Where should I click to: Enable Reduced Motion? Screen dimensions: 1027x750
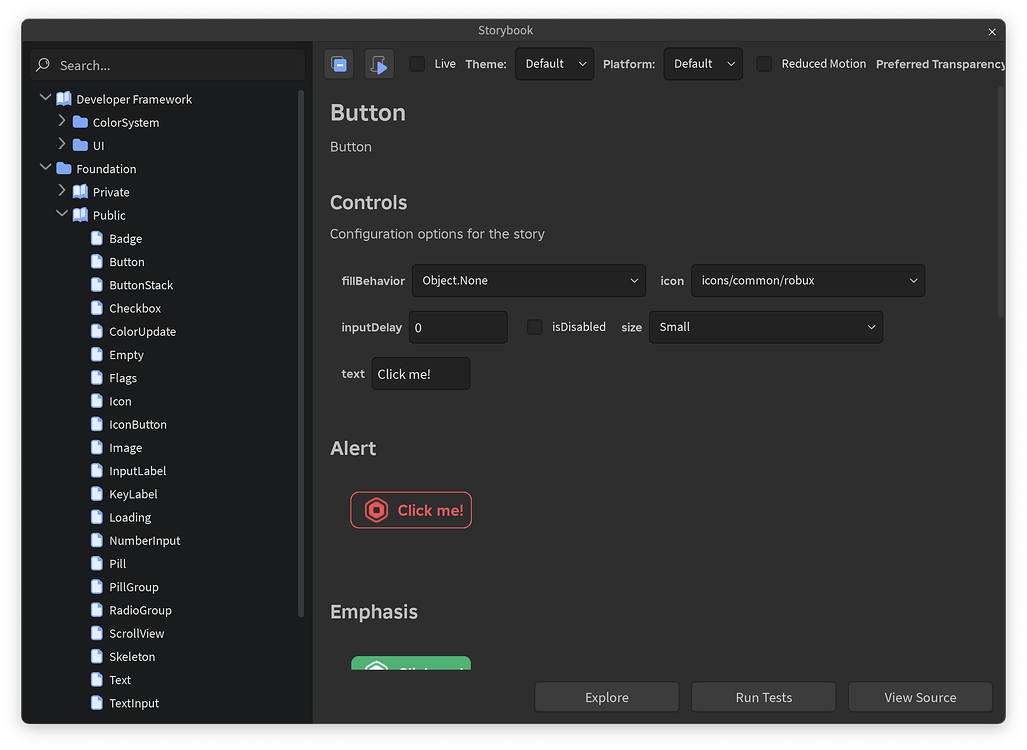click(764, 63)
